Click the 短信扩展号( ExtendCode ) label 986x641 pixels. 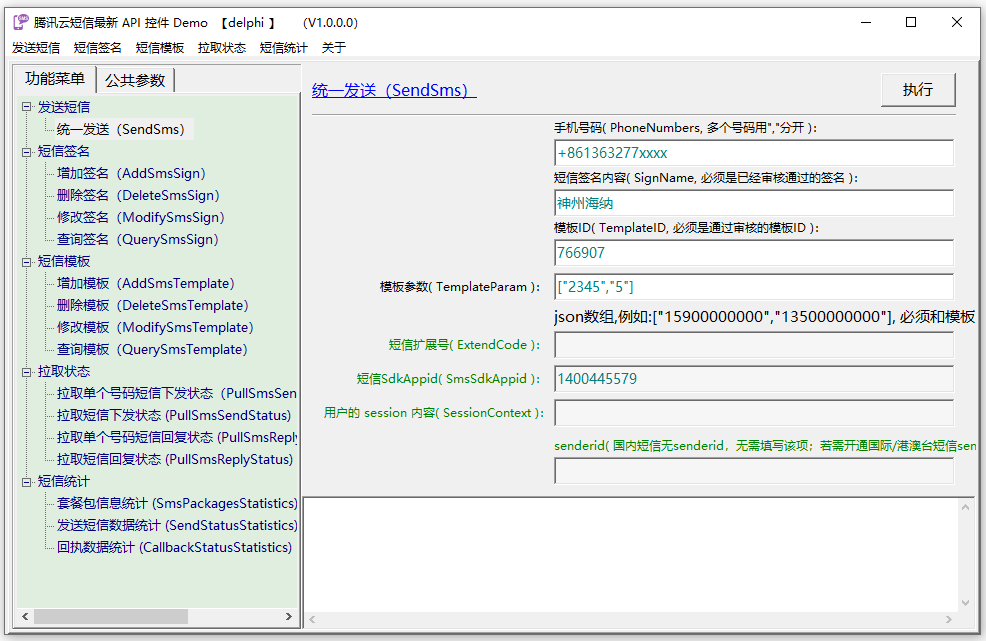(464, 345)
